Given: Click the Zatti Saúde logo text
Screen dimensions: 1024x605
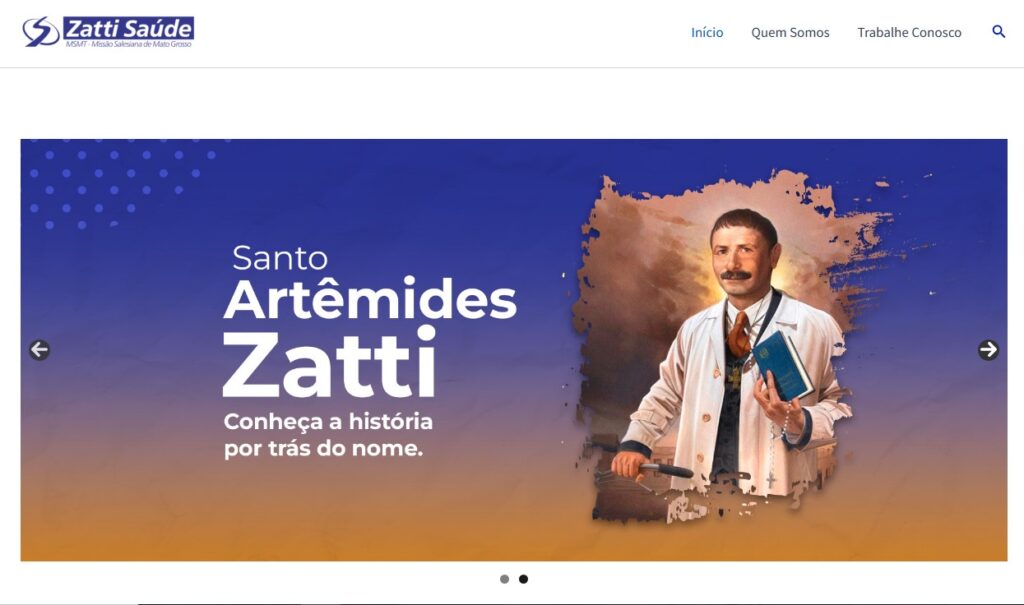Looking at the screenshot, I should point(129,28).
